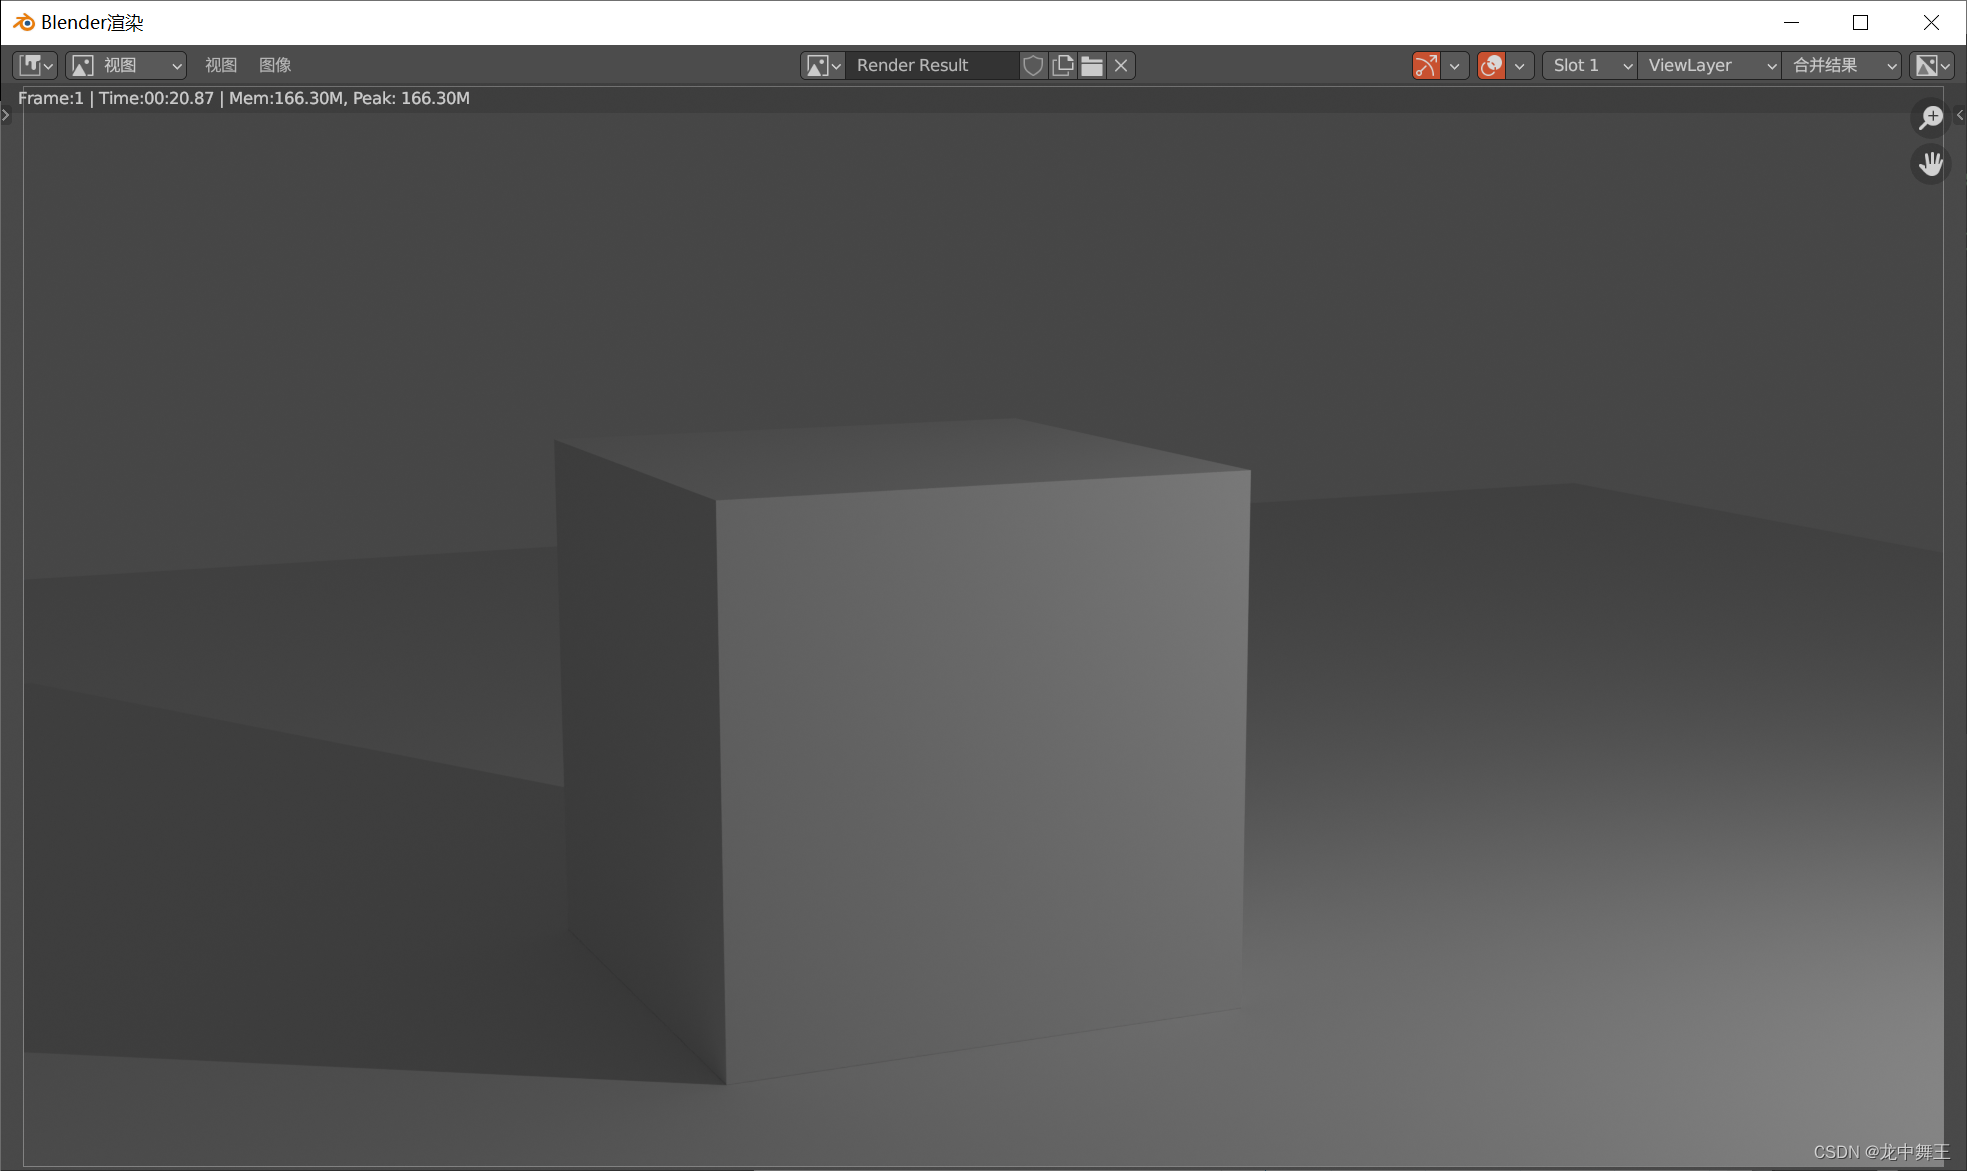The image size is (1967, 1171).
Task: Toggle the orange overlays display button
Action: click(x=1491, y=65)
